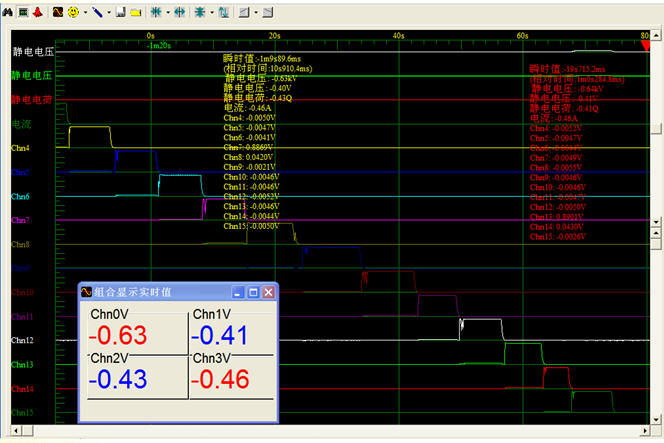Click the lower vertical scrollbar down arrow at the bottom
This screenshot has width=664, height=443.
(656, 420)
